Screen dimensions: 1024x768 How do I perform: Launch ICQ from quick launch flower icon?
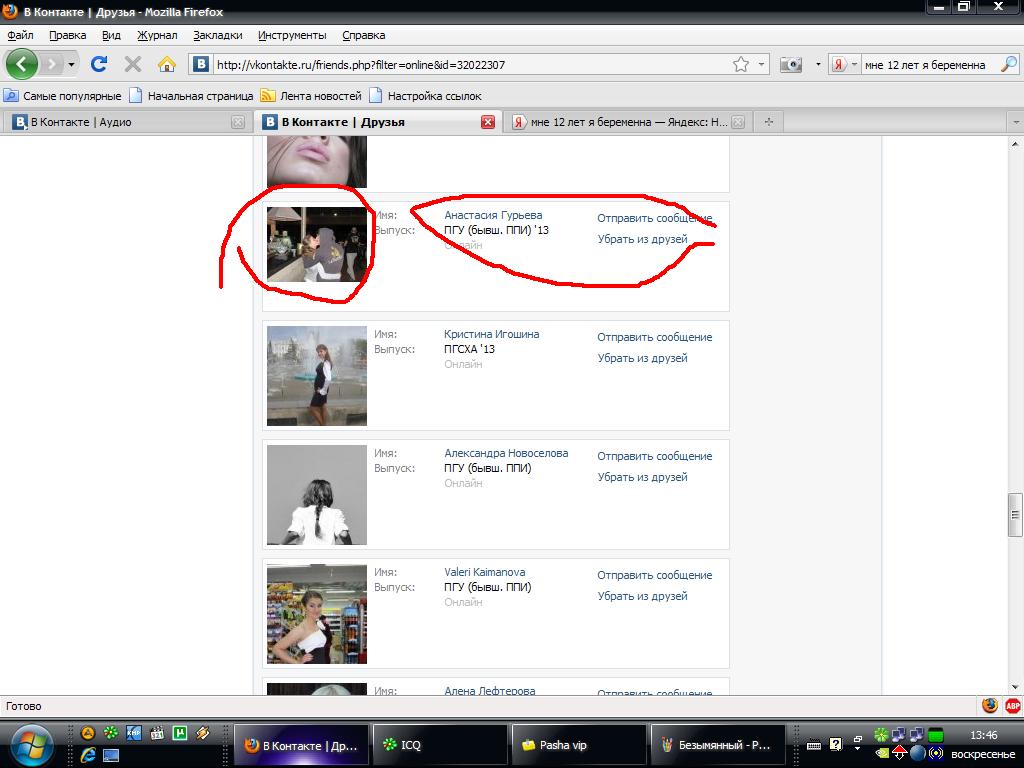click(111, 733)
